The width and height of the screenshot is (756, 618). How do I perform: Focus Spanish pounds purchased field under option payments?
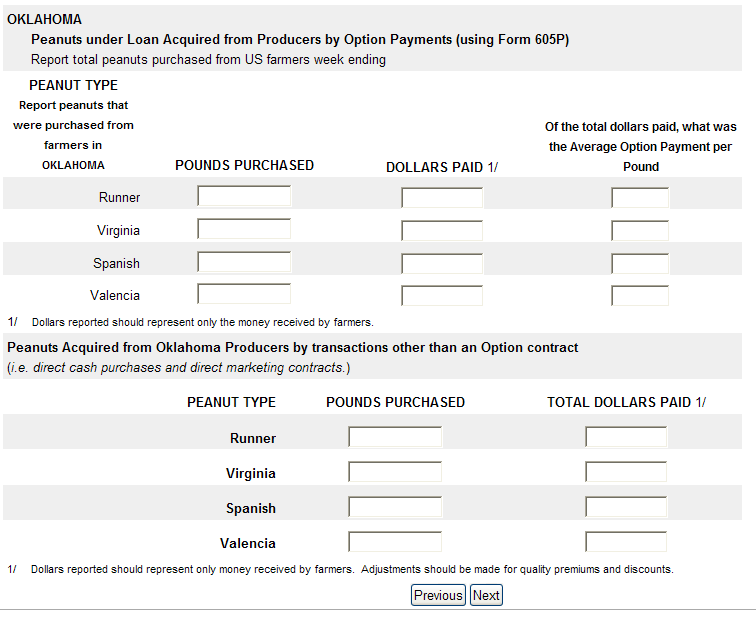[244, 262]
